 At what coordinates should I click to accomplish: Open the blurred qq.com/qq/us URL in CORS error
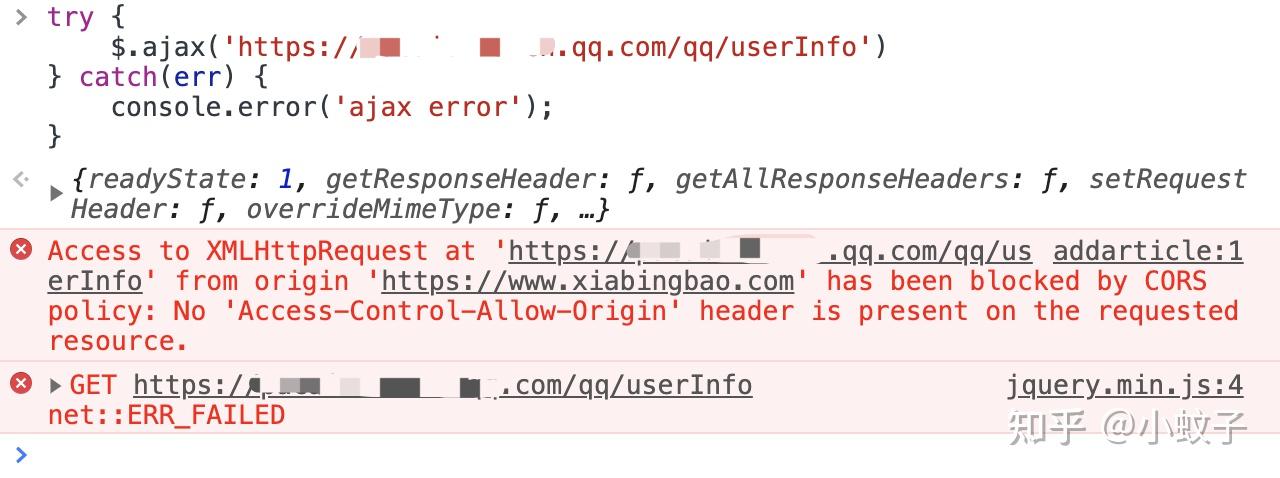[x=770, y=251]
